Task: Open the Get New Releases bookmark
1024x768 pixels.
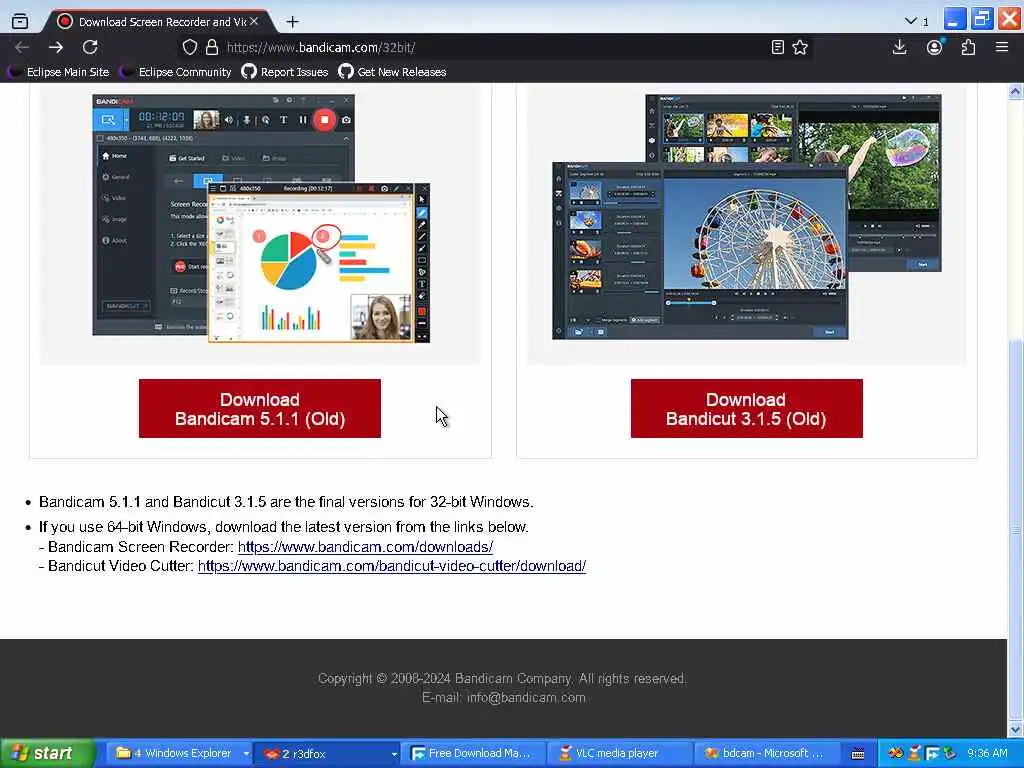Action: point(392,72)
